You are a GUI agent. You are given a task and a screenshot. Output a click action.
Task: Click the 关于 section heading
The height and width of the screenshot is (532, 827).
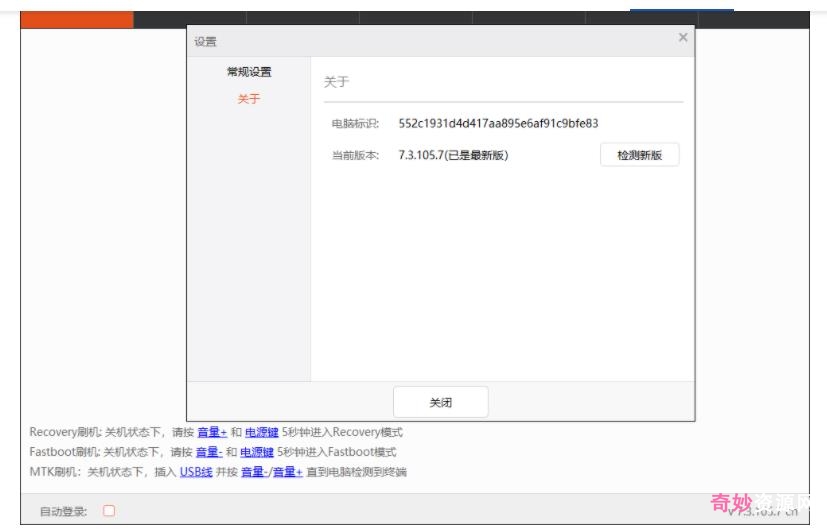click(336, 82)
